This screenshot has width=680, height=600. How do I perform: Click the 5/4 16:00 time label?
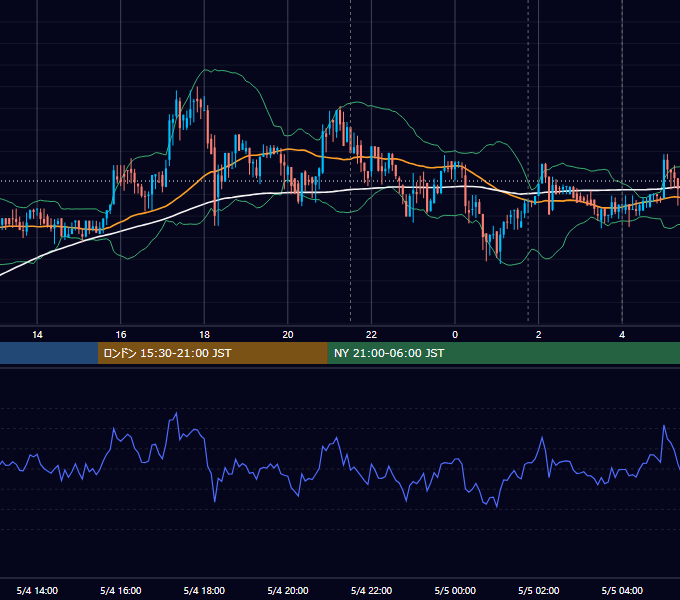(121, 590)
